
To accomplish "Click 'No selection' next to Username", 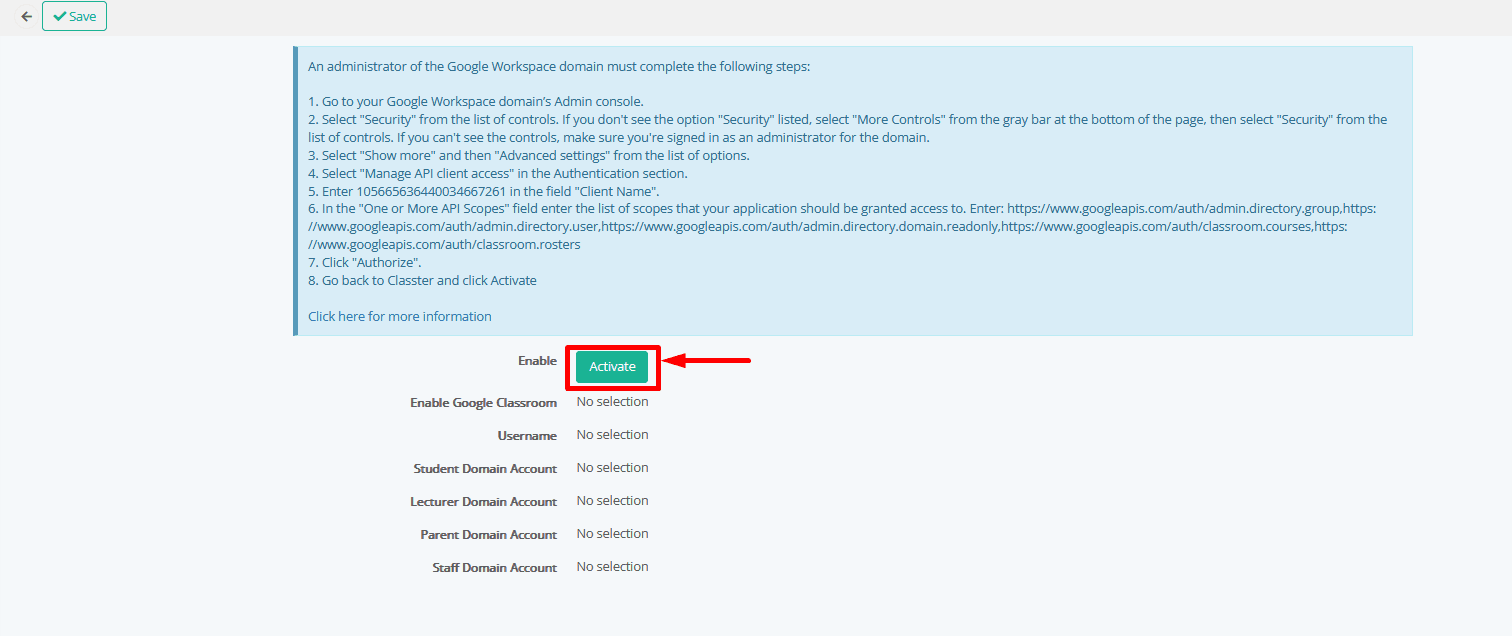I will [x=612, y=435].
